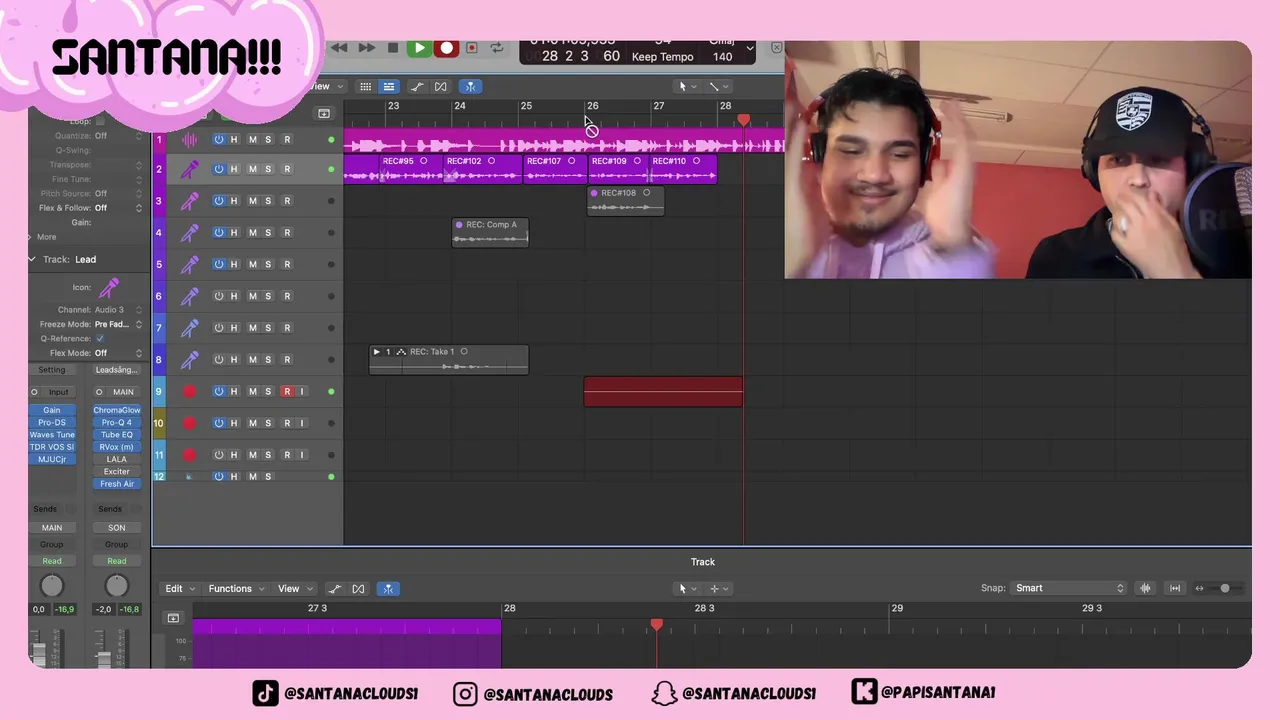Click the track icon in inspector
The width and height of the screenshot is (1280, 720).
click(x=109, y=287)
